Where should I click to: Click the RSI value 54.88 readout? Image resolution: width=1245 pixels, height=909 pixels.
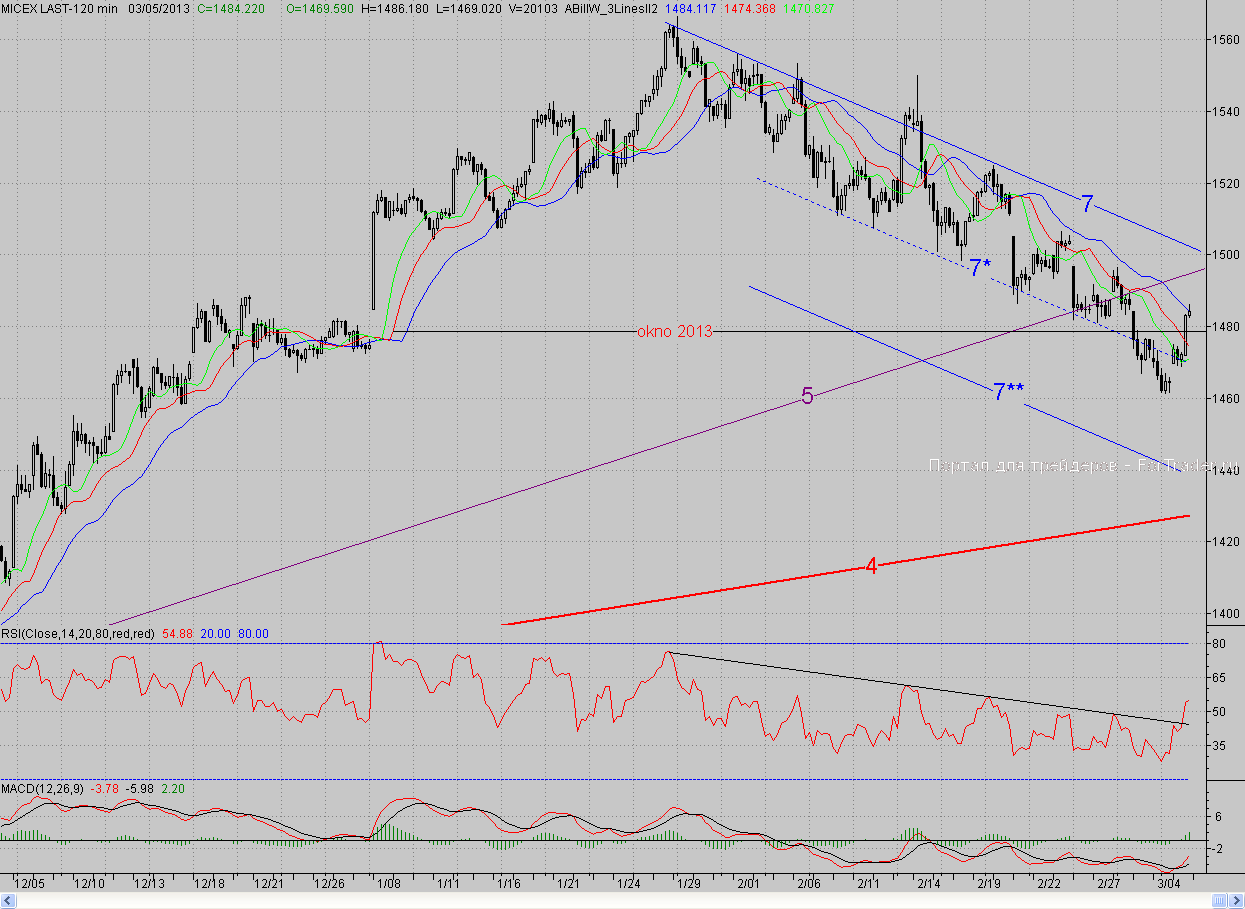[x=177, y=634]
